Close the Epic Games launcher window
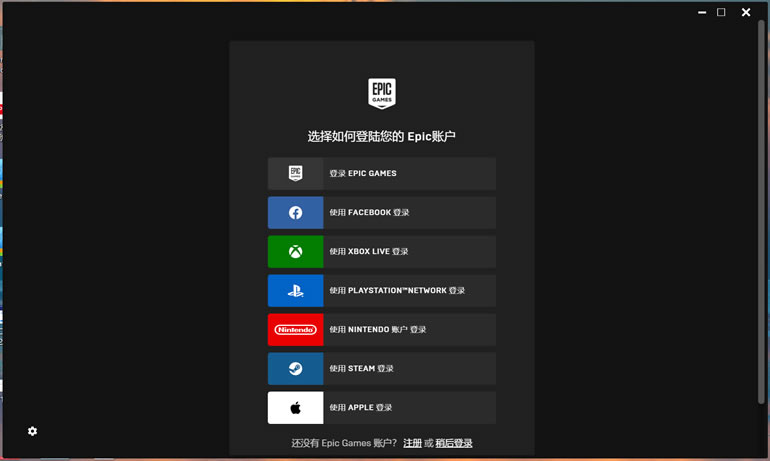The height and width of the screenshot is (461, 770). [x=745, y=12]
